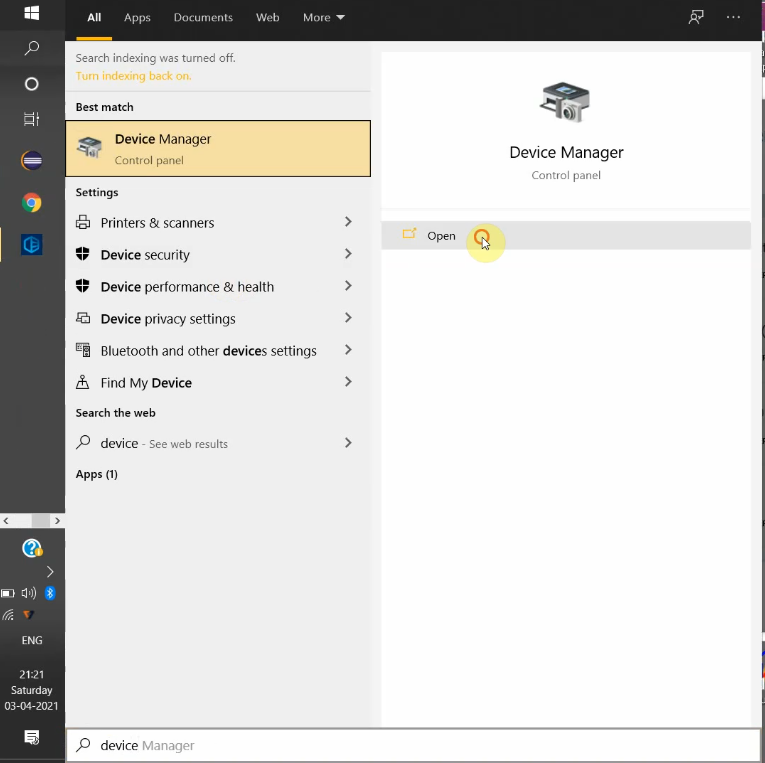
Task: Expand the web results arrow
Action: tap(348, 442)
